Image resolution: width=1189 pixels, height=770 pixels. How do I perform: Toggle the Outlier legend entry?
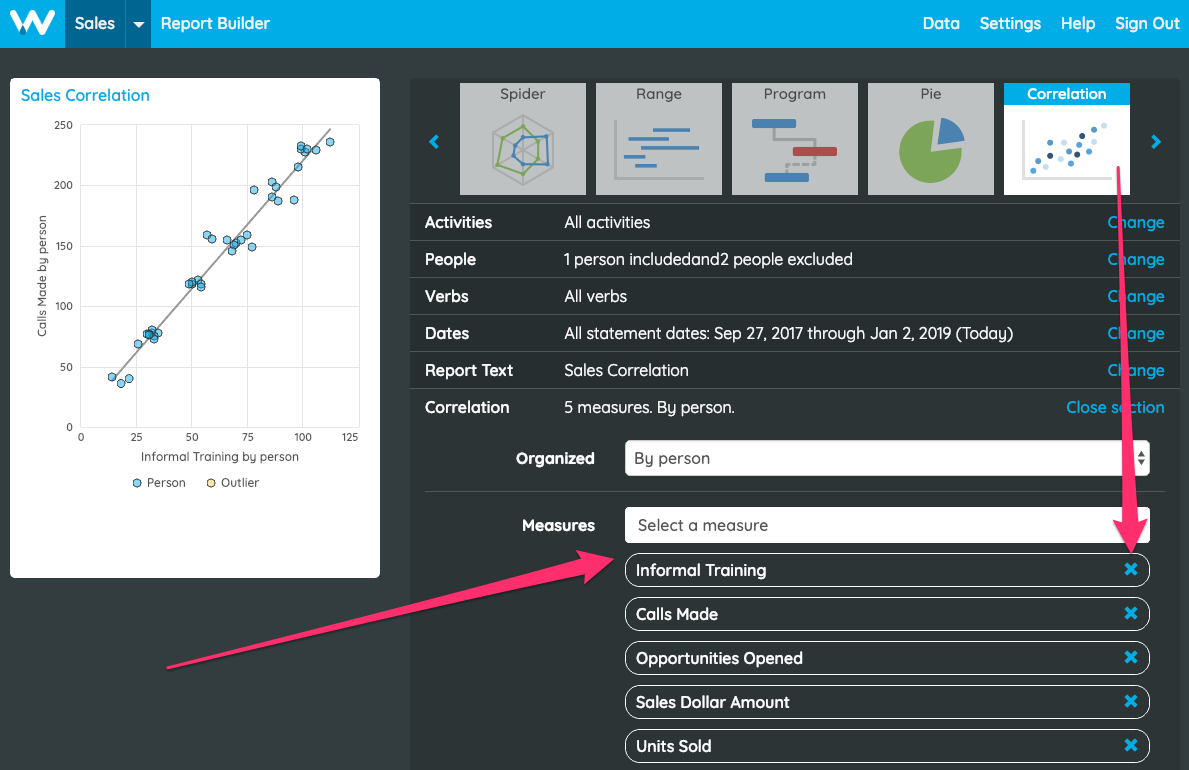tap(233, 482)
